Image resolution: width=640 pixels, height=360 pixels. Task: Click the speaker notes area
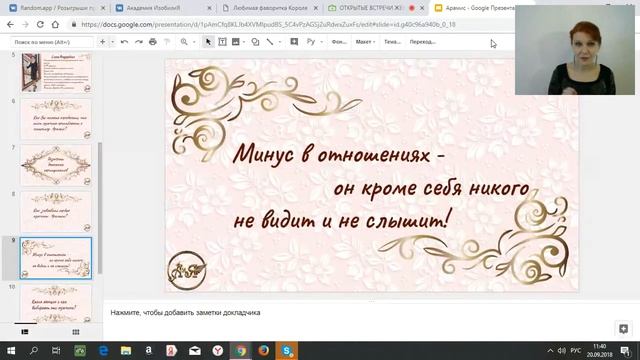click(371, 313)
